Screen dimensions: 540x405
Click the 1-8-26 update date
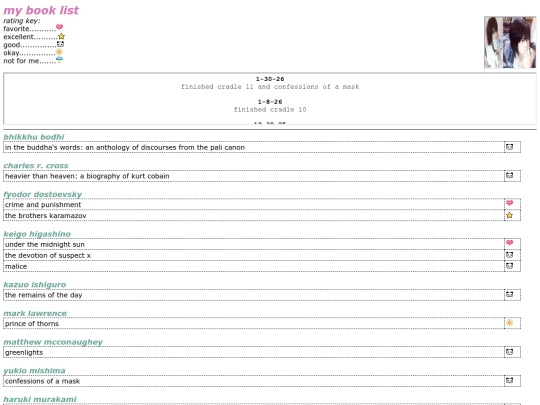(270, 102)
